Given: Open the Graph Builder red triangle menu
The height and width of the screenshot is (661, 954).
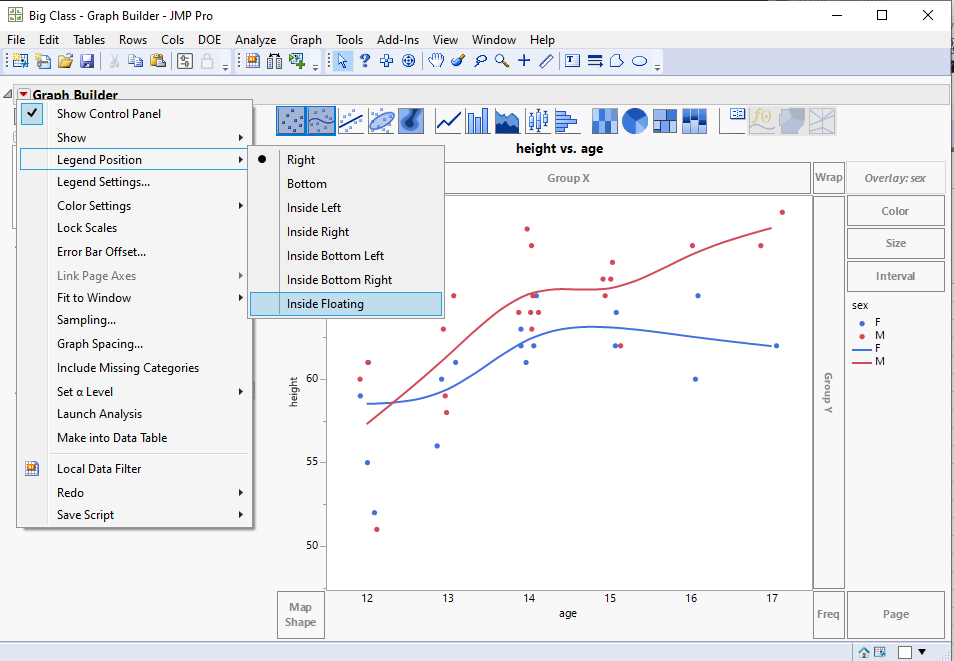Looking at the screenshot, I should click(x=23, y=94).
